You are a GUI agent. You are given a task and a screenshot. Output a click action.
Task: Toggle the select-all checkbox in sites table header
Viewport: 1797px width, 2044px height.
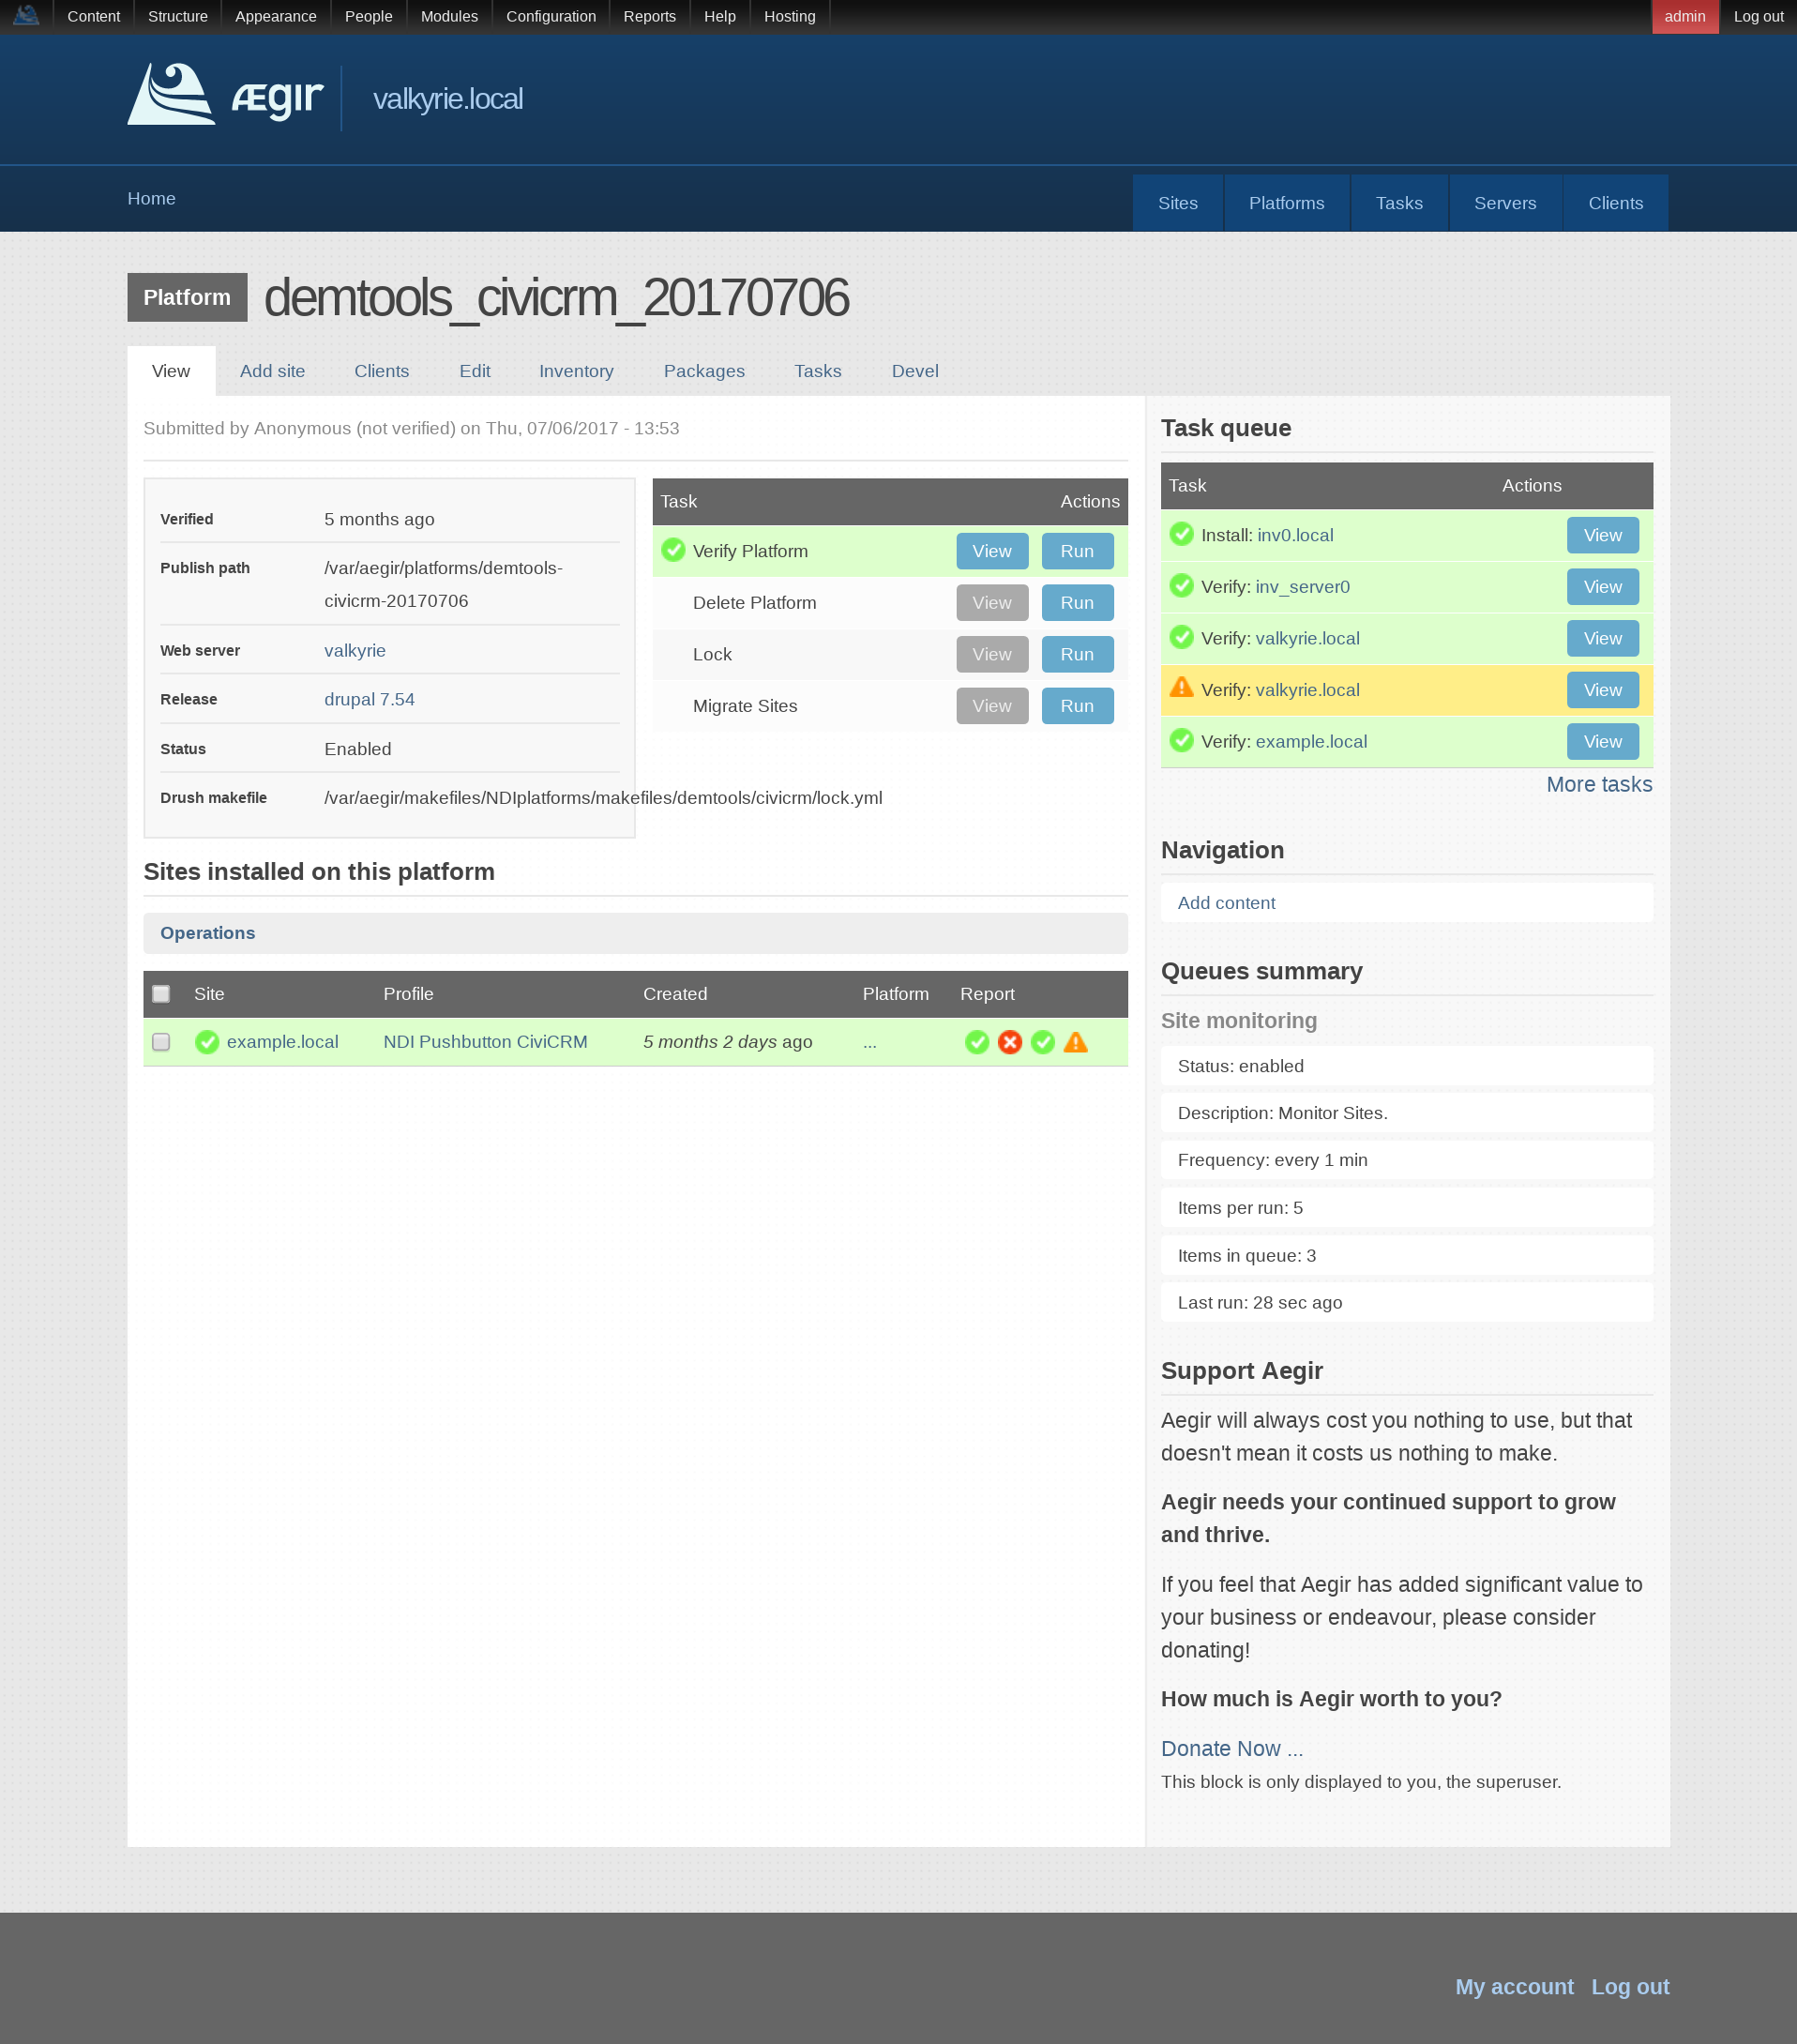pos(161,994)
